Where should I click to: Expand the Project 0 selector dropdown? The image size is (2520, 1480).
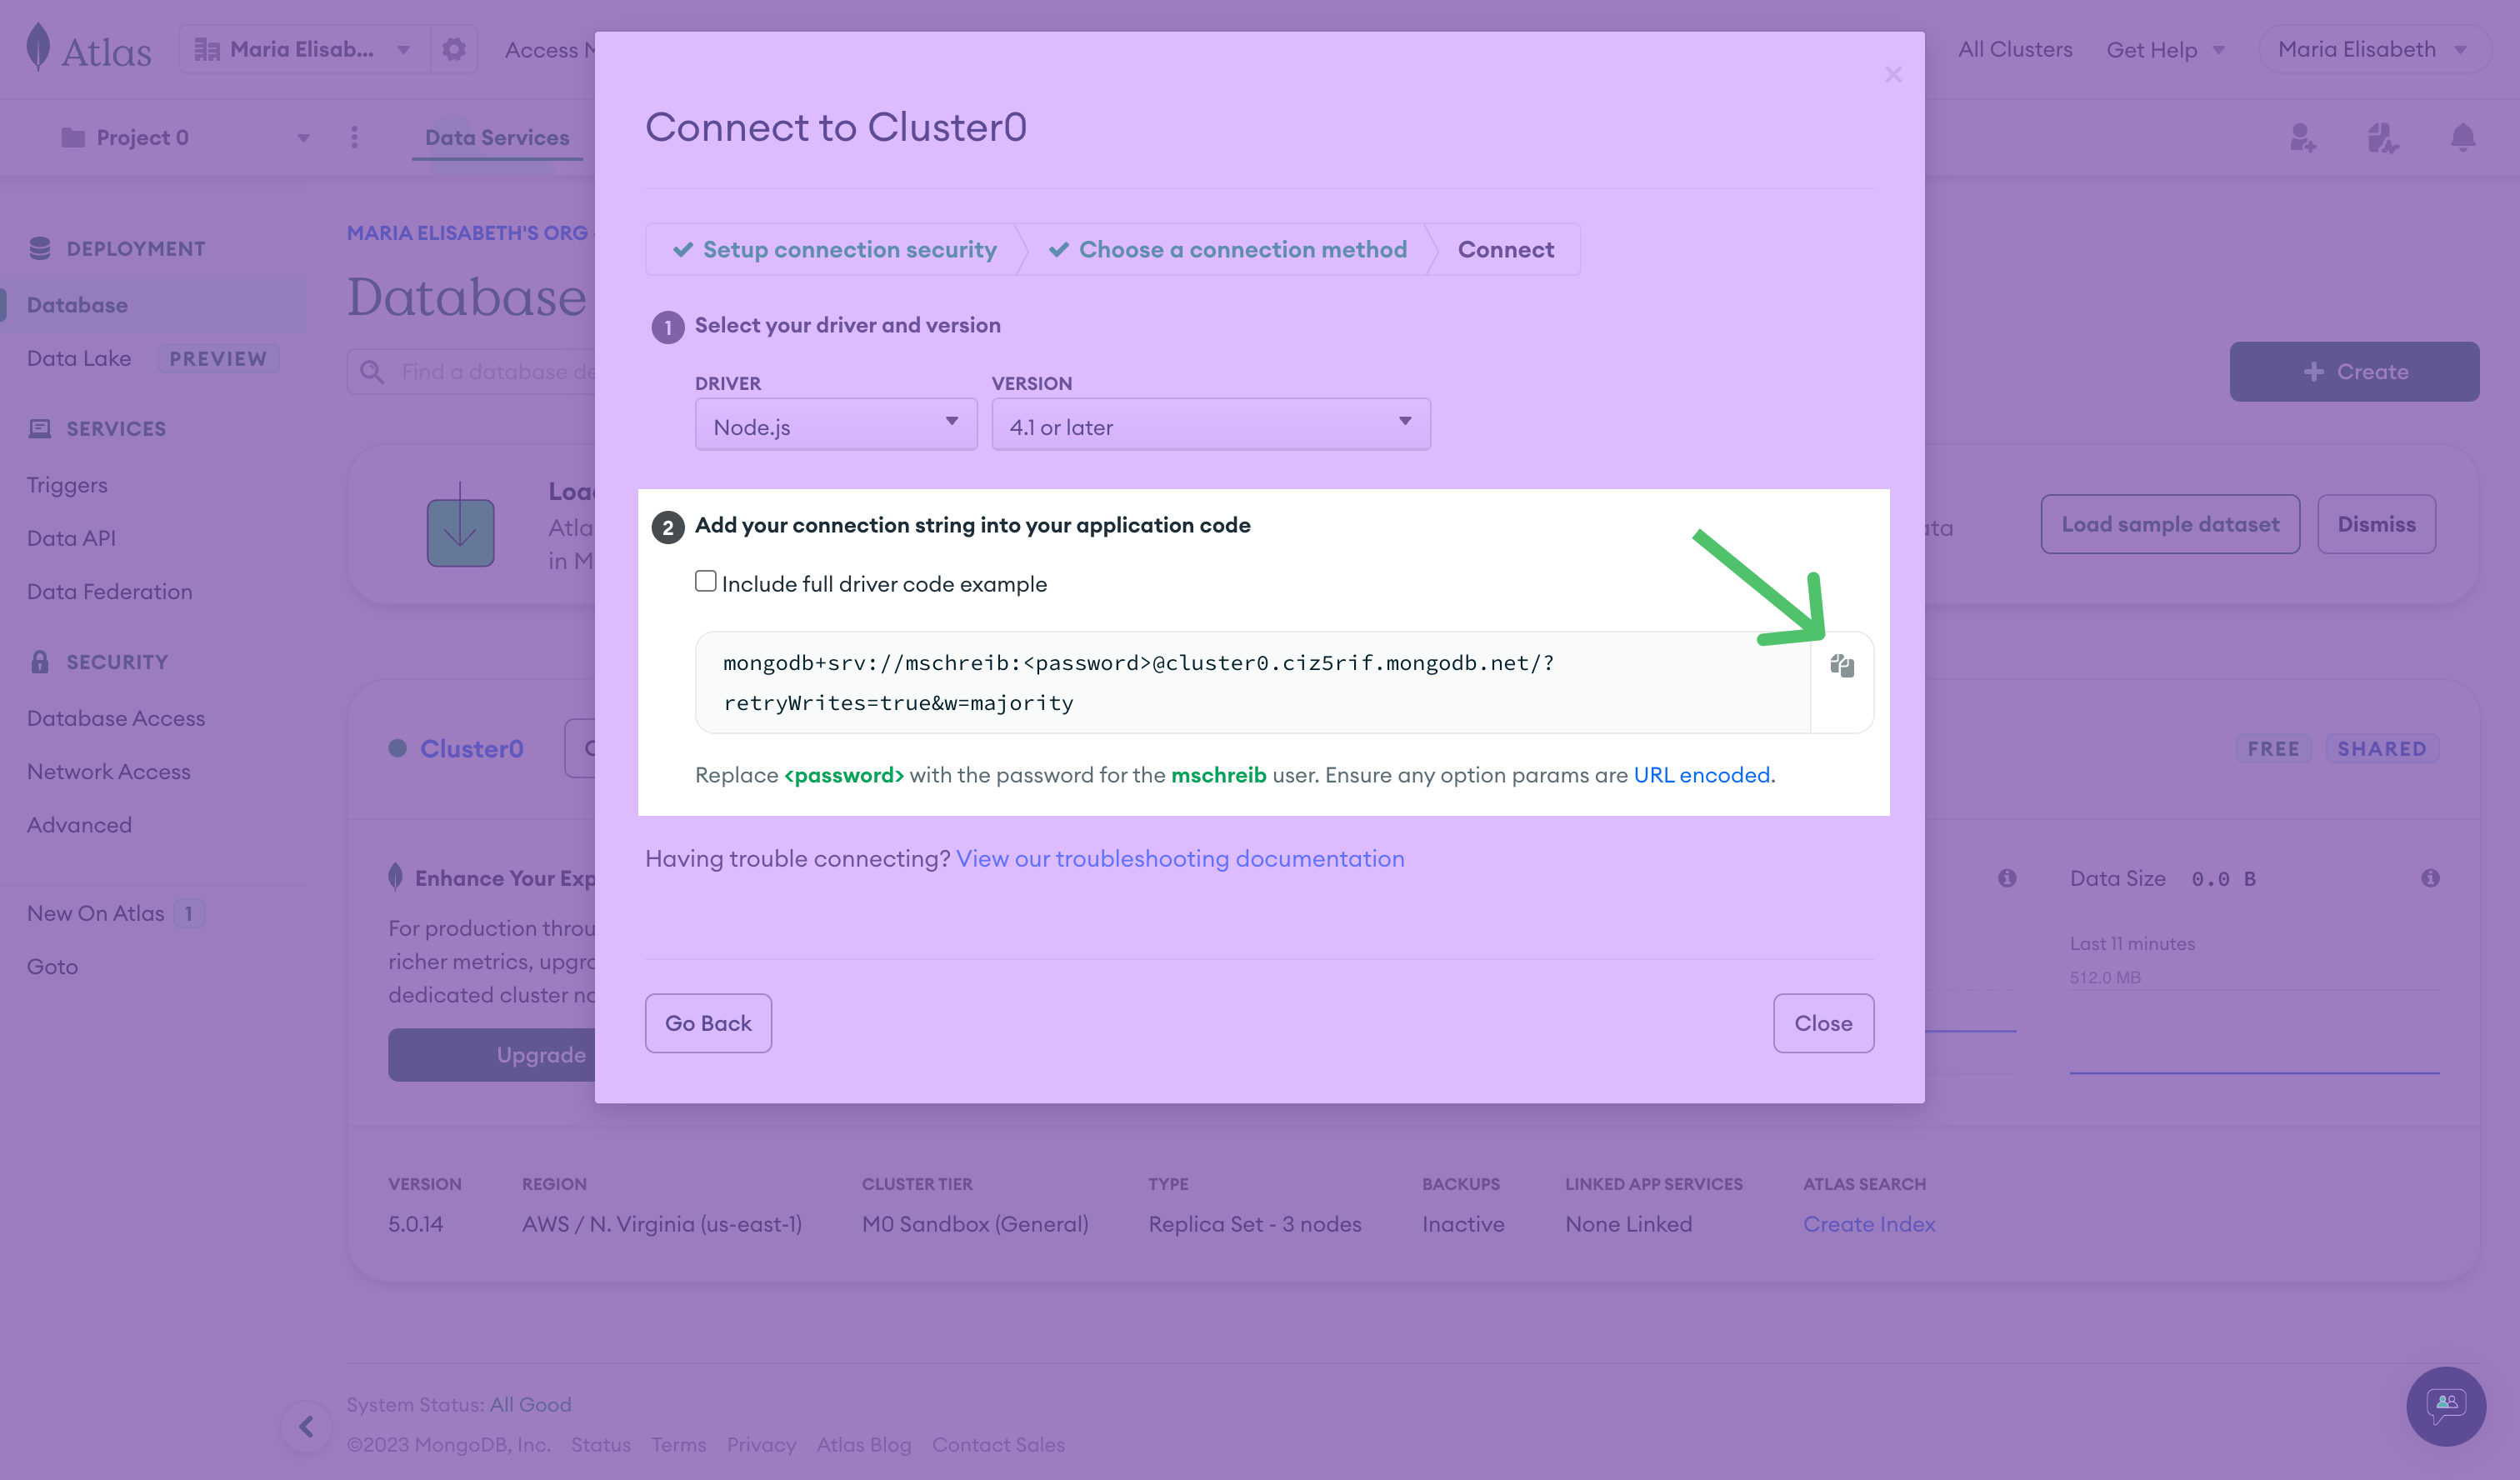tap(301, 136)
